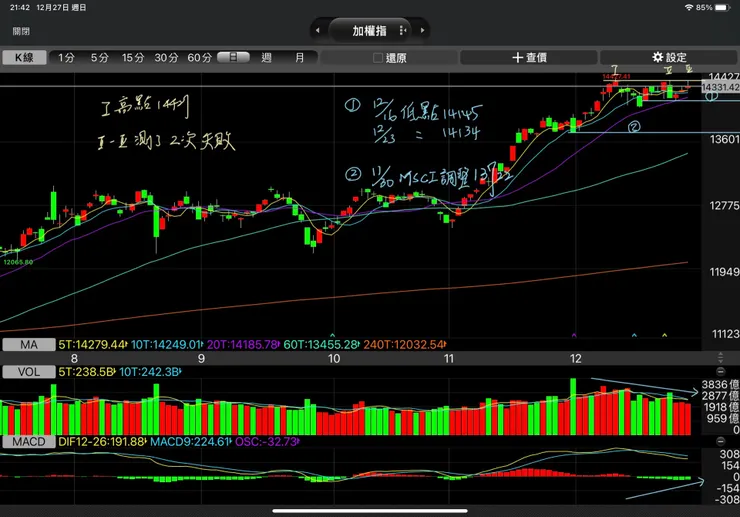The image size is (740, 517).
Task: Go to previous symbol with left arrow
Action: [318, 30]
